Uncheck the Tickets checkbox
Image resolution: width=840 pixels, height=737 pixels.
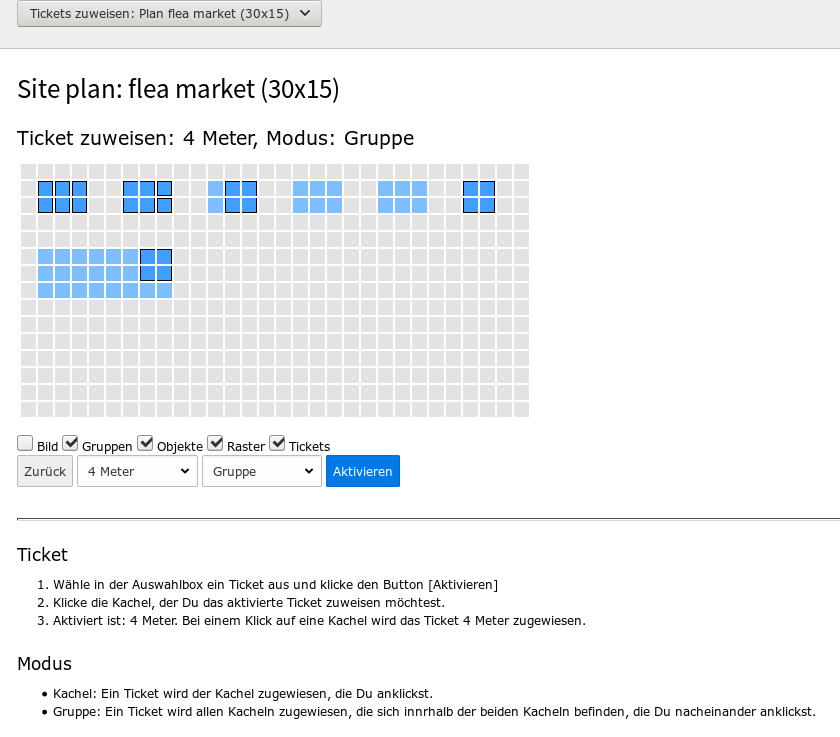point(277,443)
